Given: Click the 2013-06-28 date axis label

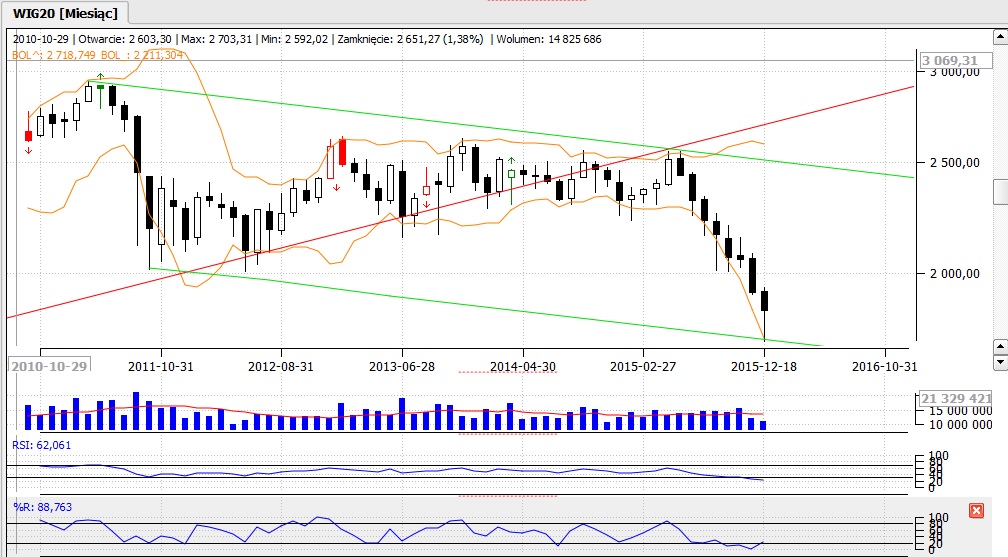Looking at the screenshot, I should point(402,367).
